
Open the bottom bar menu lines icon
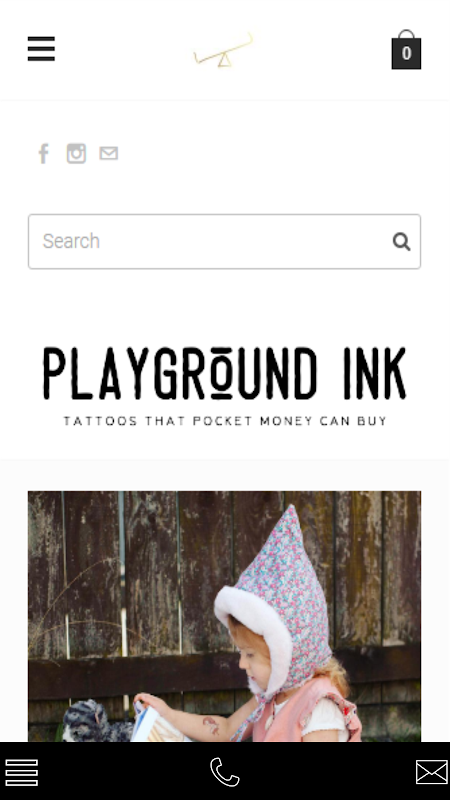tap(21, 772)
